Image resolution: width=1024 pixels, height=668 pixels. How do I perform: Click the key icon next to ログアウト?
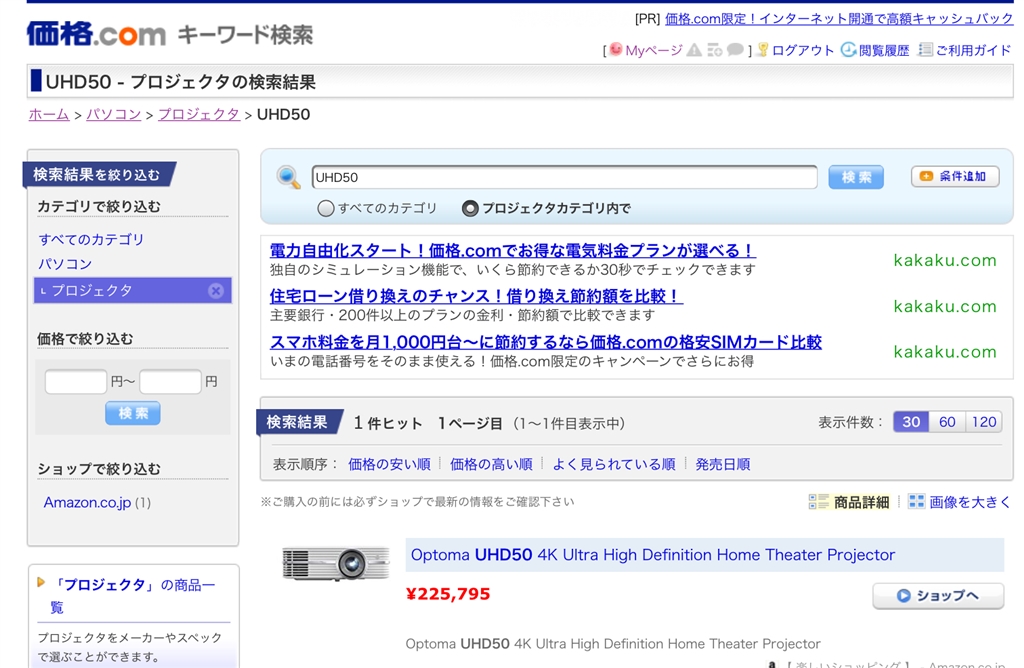click(x=763, y=50)
